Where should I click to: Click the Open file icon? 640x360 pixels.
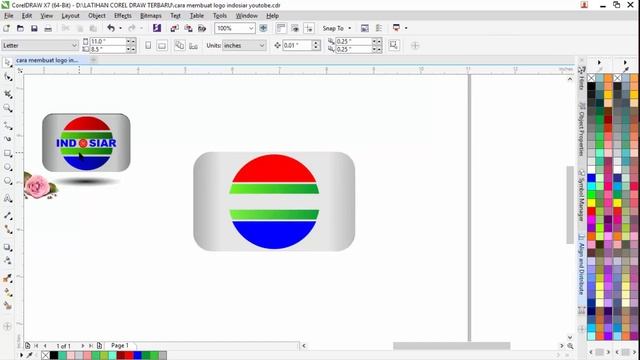[20, 28]
